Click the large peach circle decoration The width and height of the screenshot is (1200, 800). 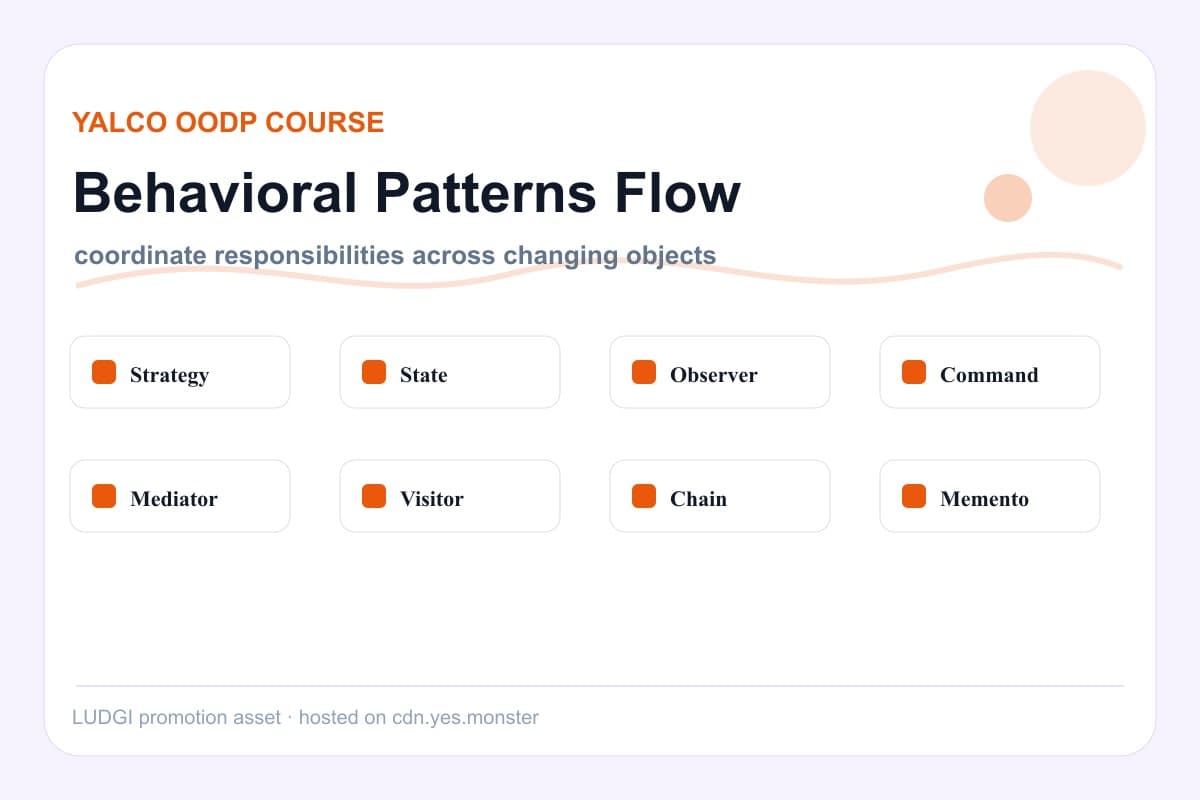point(1088,128)
